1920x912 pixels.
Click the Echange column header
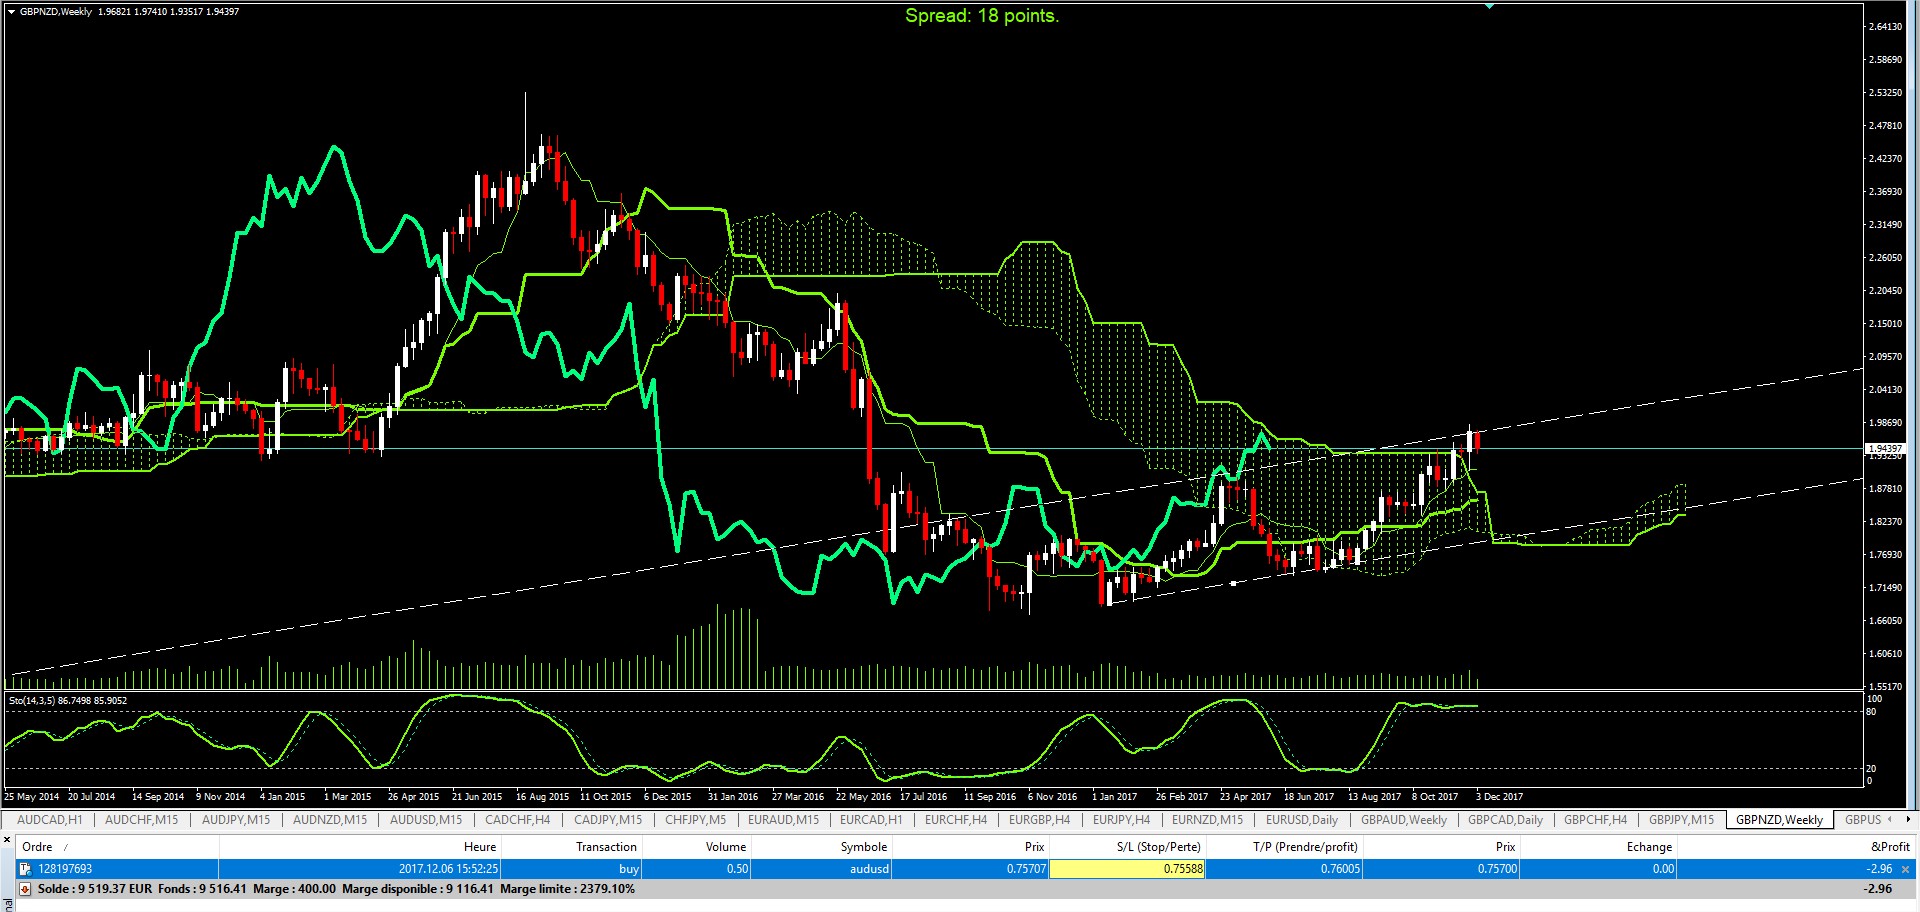pos(1598,847)
